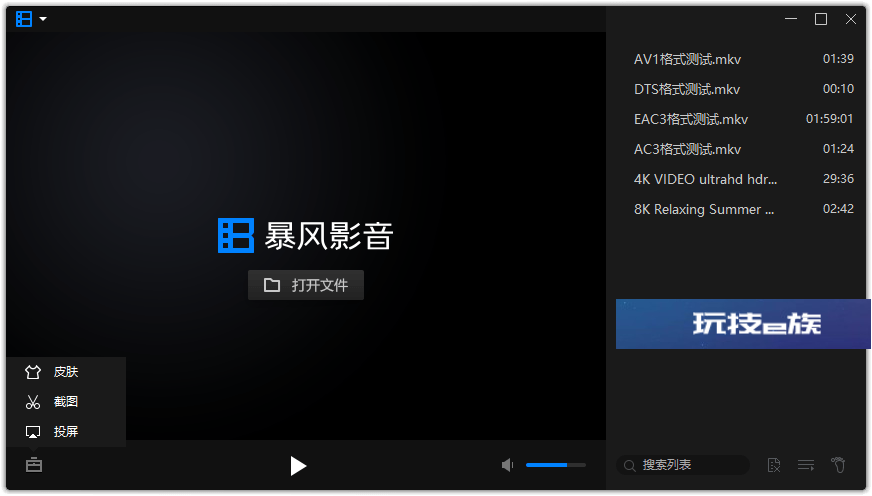Click the 投屏 cast screen icon
Screen dimensions: 872x496
[33, 432]
